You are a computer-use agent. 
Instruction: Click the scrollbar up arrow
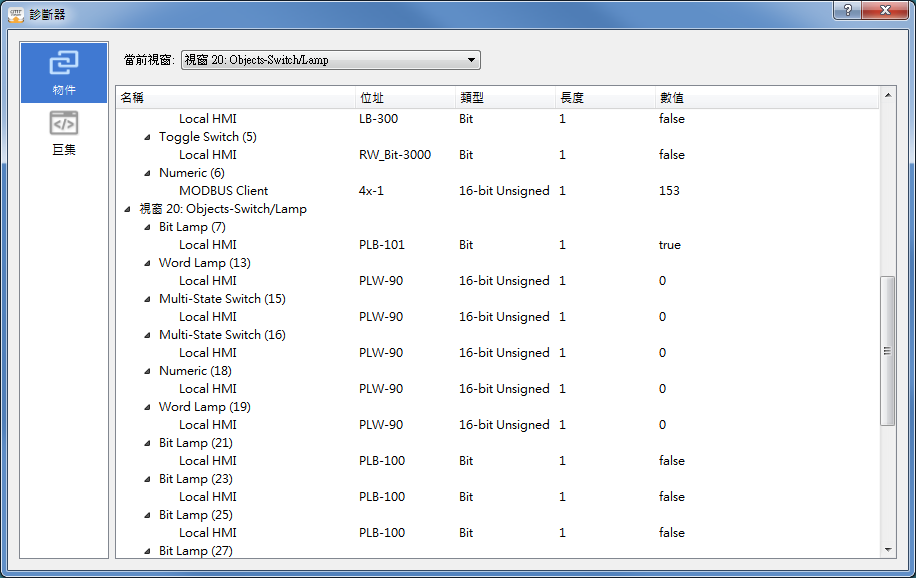click(x=888, y=97)
